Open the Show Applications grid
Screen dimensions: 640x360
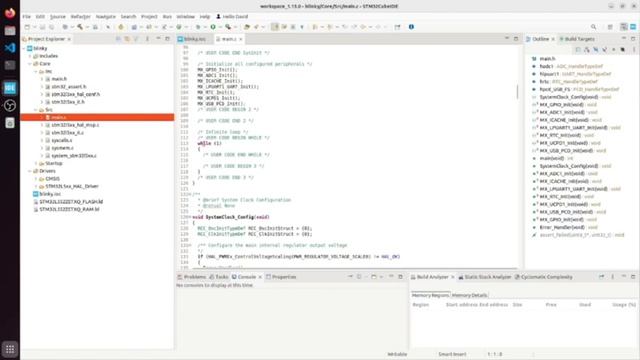coord(10,349)
